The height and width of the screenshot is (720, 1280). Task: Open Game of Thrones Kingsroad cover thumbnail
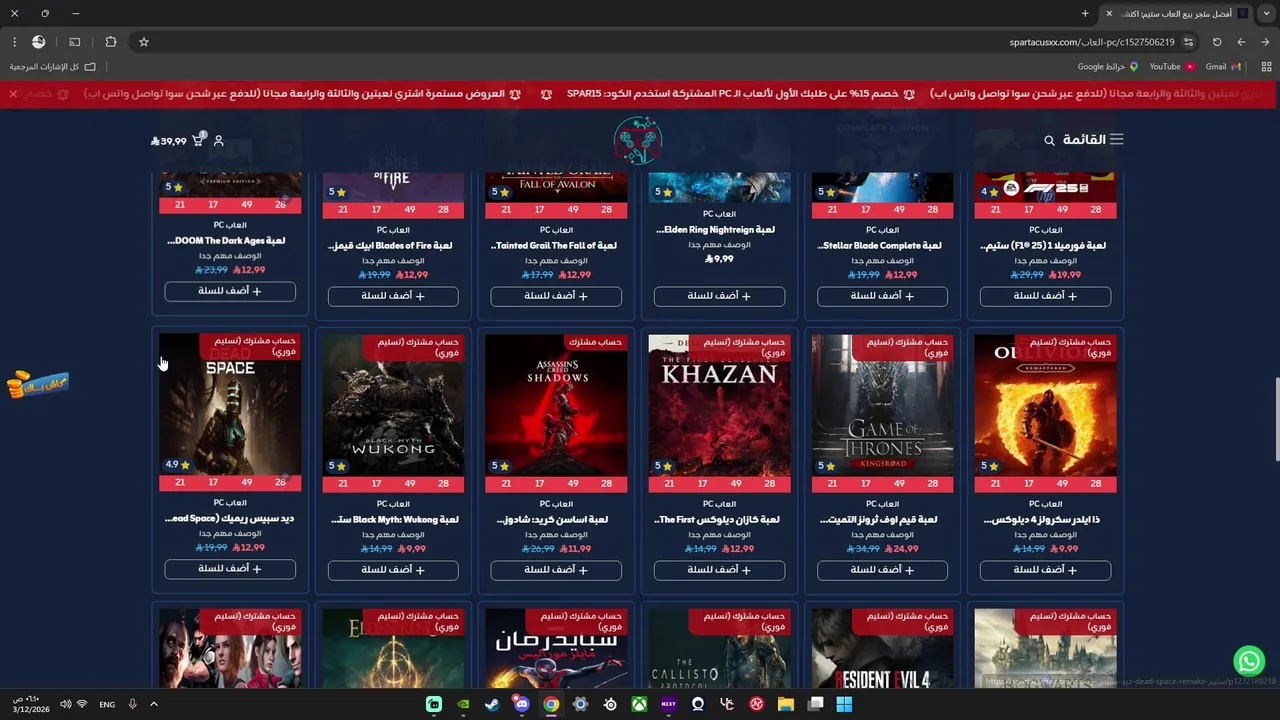pyautogui.click(x=882, y=404)
